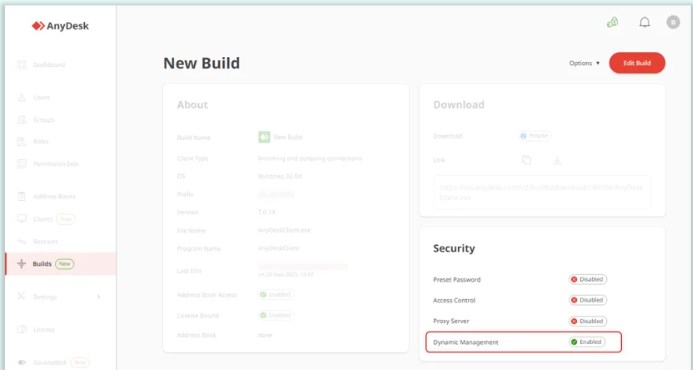Click the Dashboard sidebar icon

(22, 65)
